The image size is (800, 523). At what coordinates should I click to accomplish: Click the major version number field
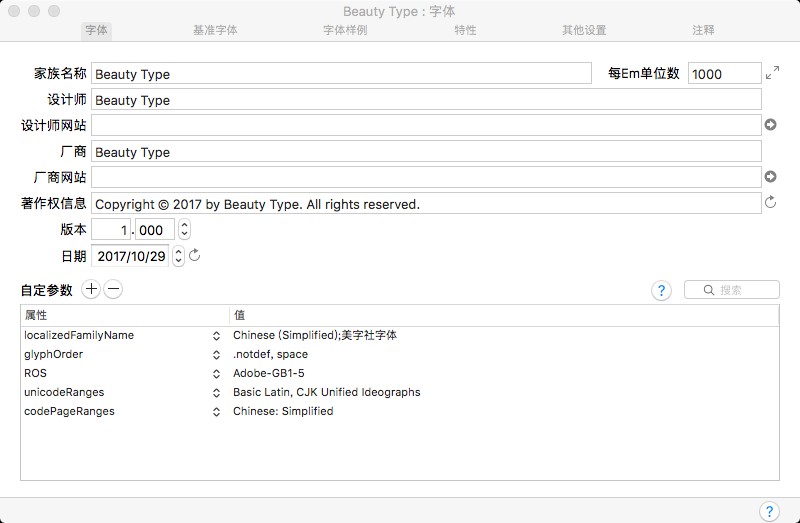pyautogui.click(x=111, y=229)
